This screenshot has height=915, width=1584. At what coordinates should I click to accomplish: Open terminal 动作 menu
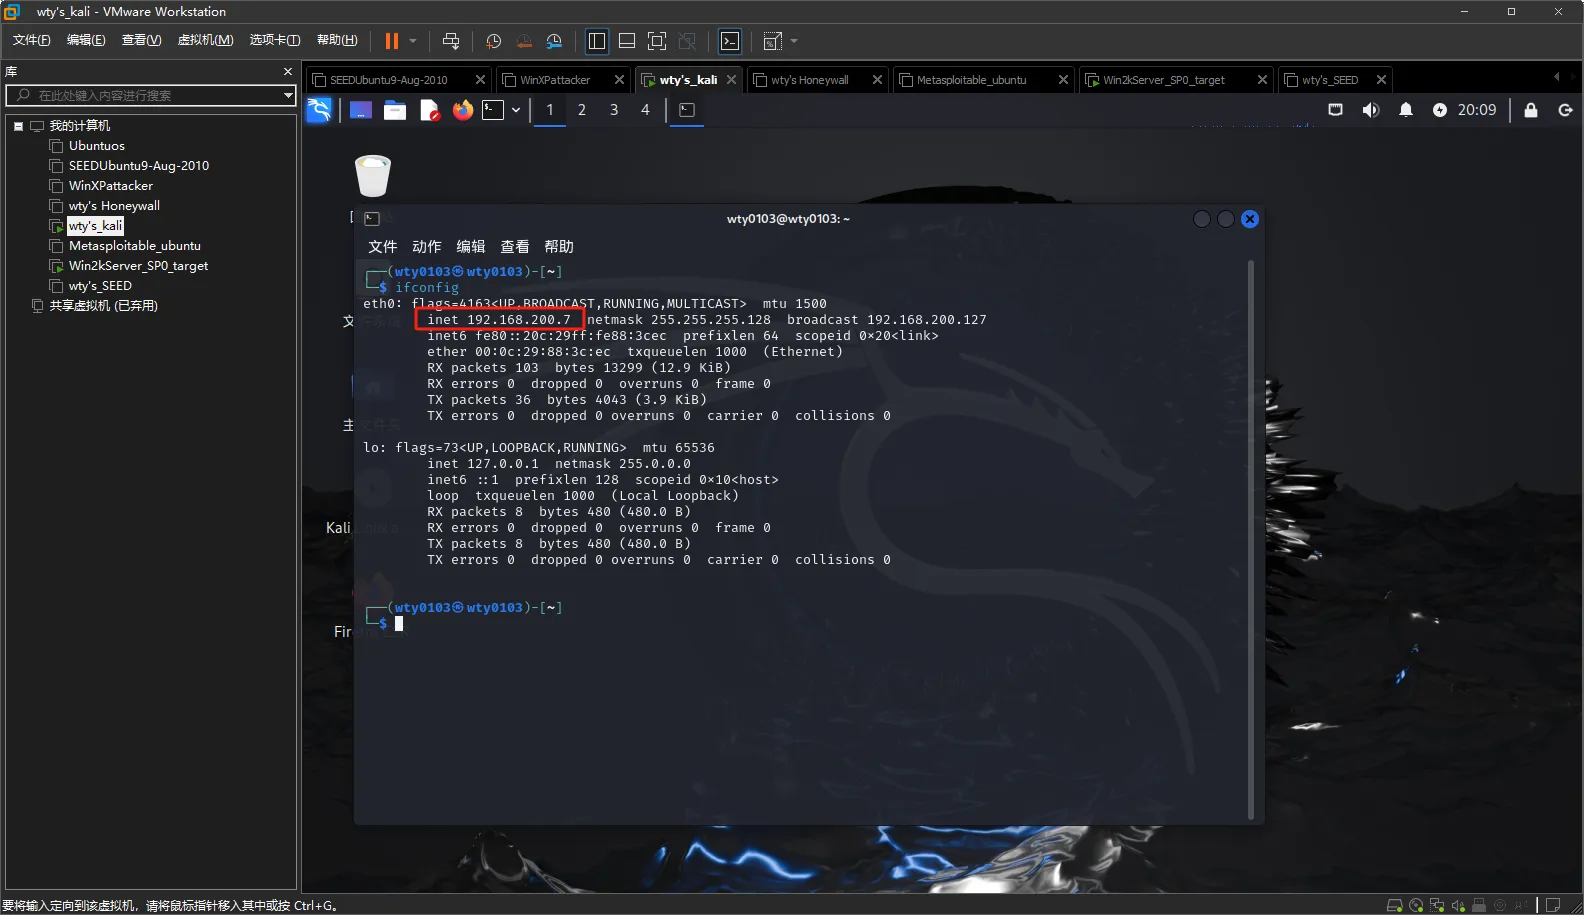(x=427, y=247)
